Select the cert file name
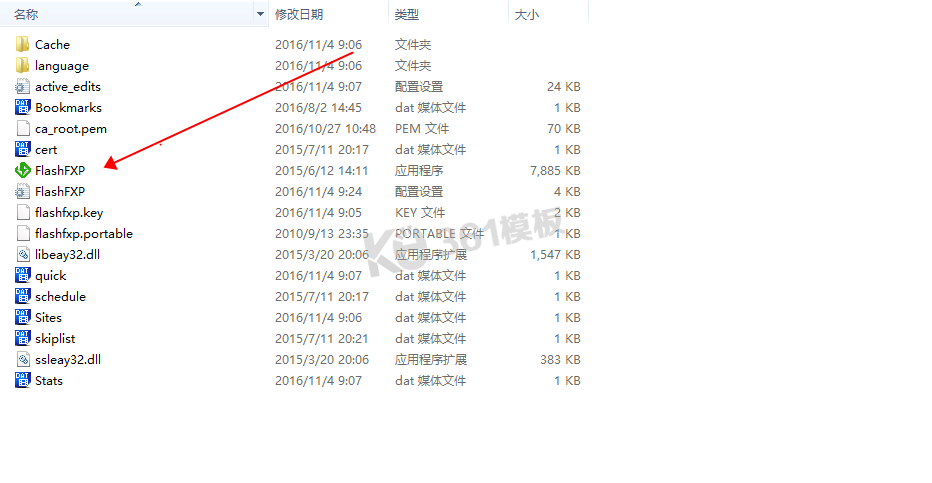The image size is (932, 483). pos(46,150)
